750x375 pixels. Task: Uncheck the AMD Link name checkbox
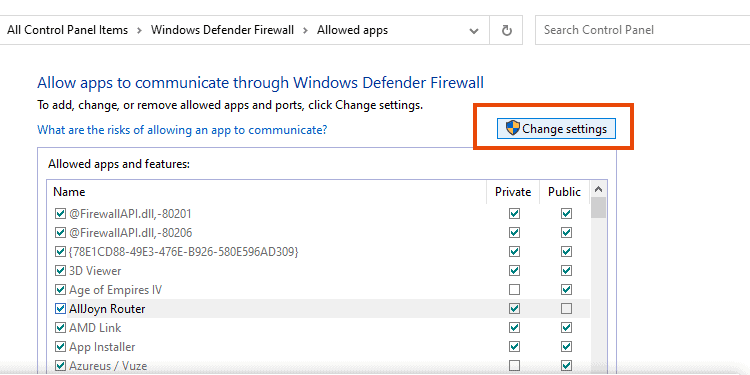tap(60, 328)
